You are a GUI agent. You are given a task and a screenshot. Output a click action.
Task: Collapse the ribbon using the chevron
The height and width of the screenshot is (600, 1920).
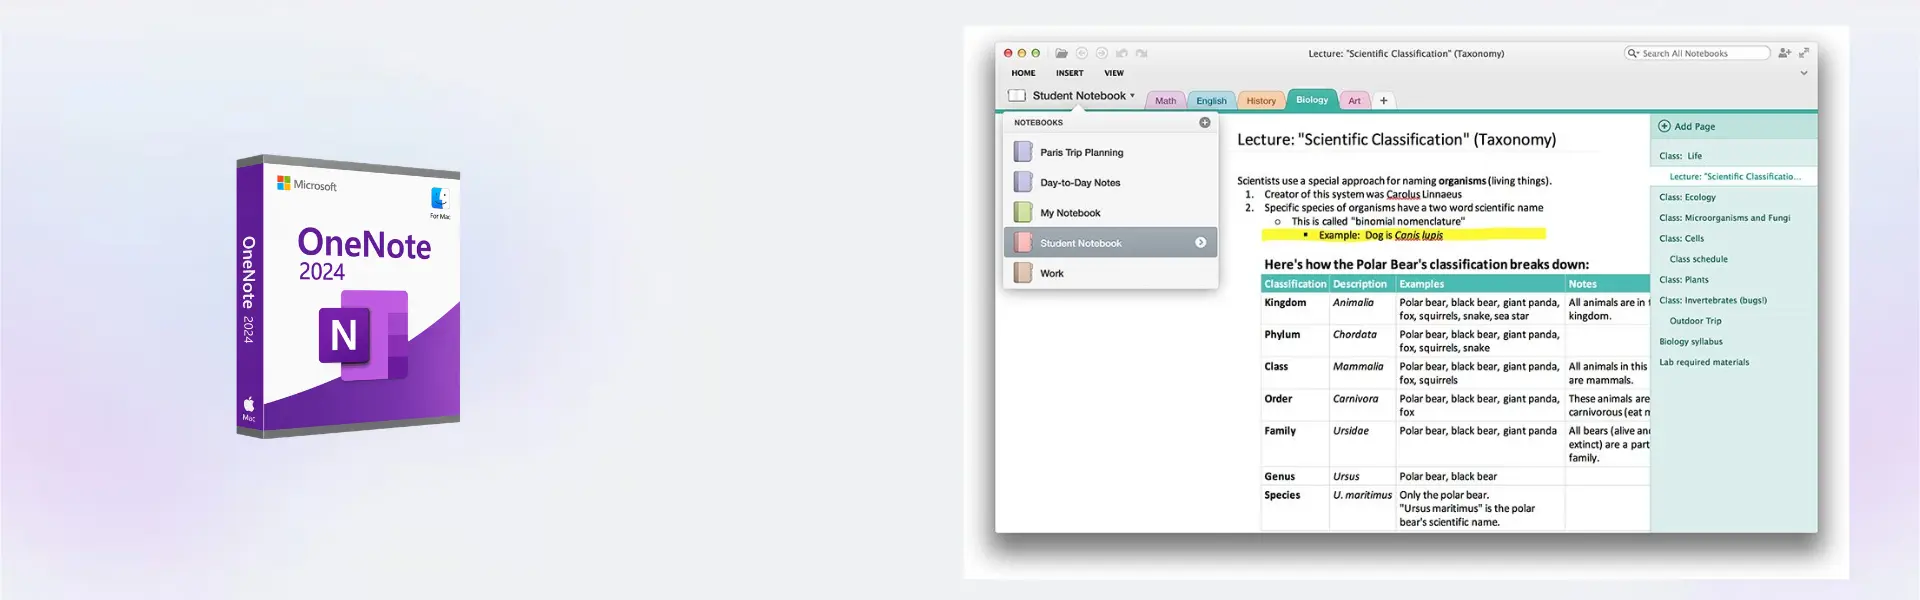coord(1804,73)
